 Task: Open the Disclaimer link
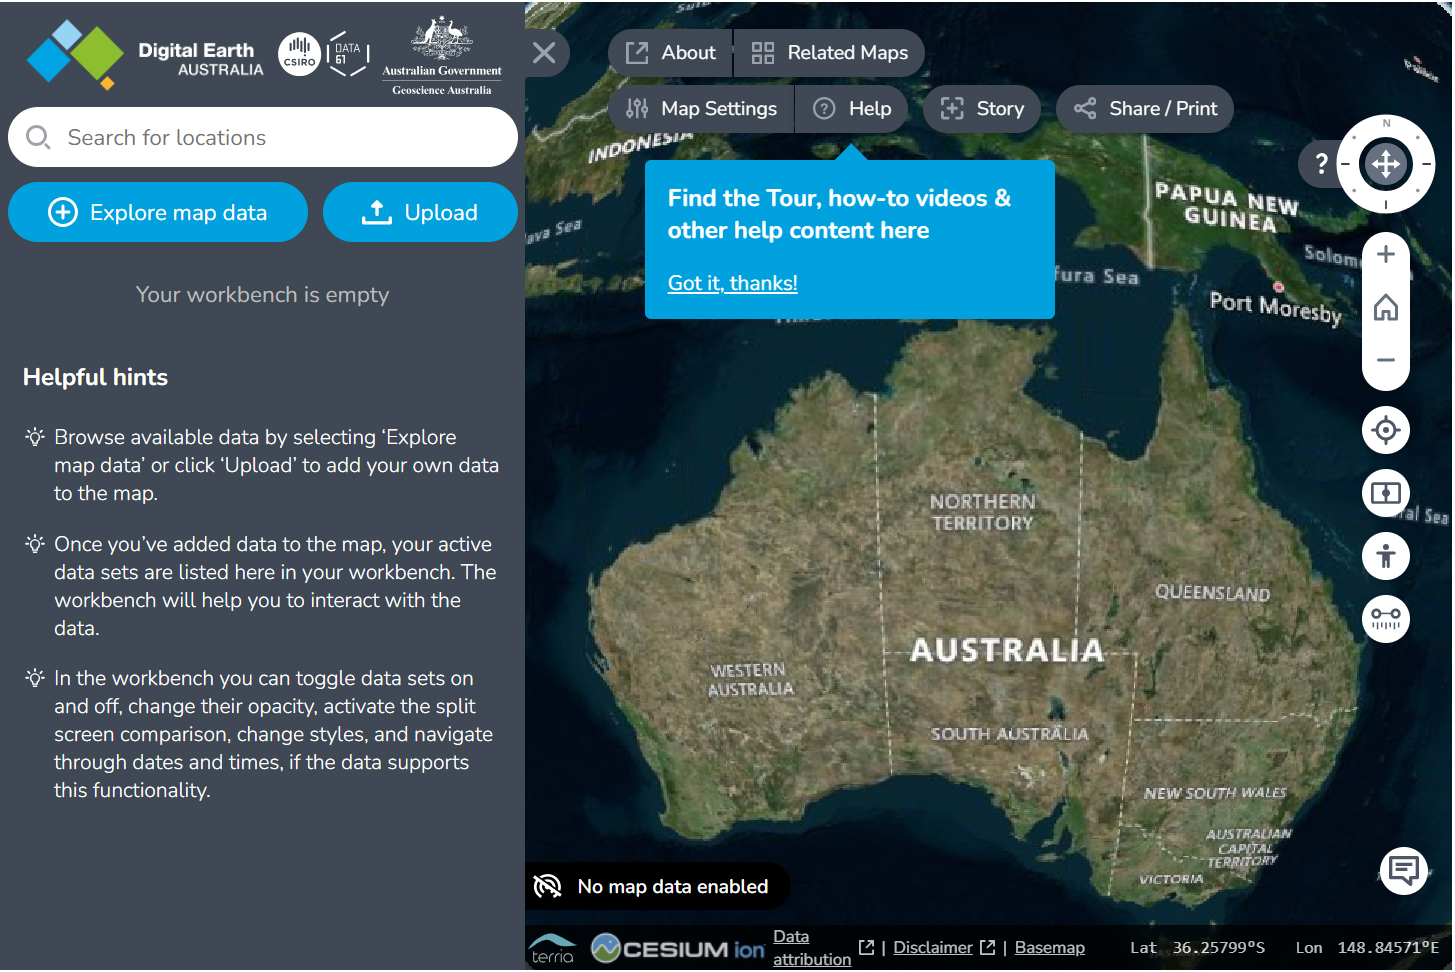(x=932, y=947)
